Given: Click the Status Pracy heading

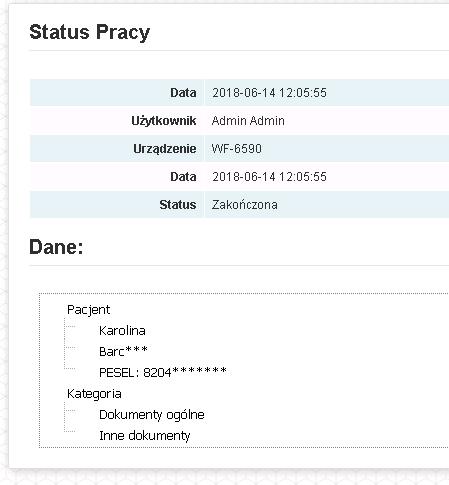Looking at the screenshot, I should [89, 32].
